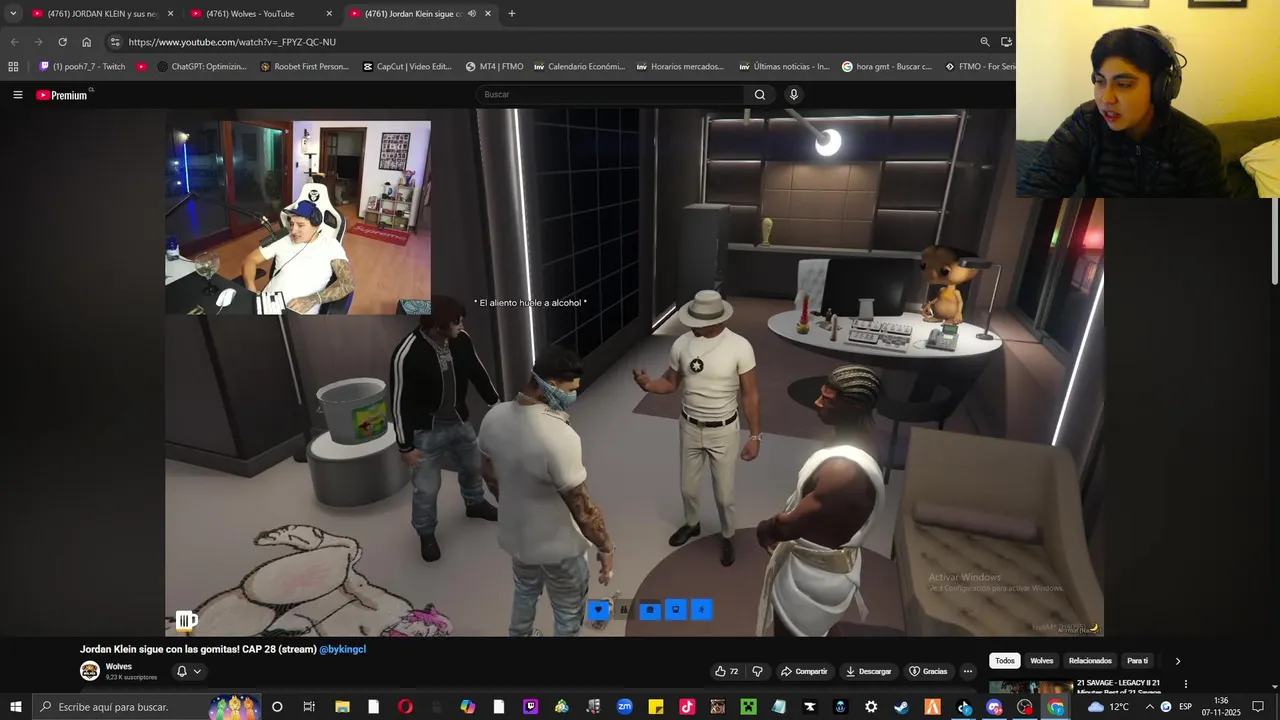Open a new browser tab
1280x720 pixels.
[x=512, y=14]
